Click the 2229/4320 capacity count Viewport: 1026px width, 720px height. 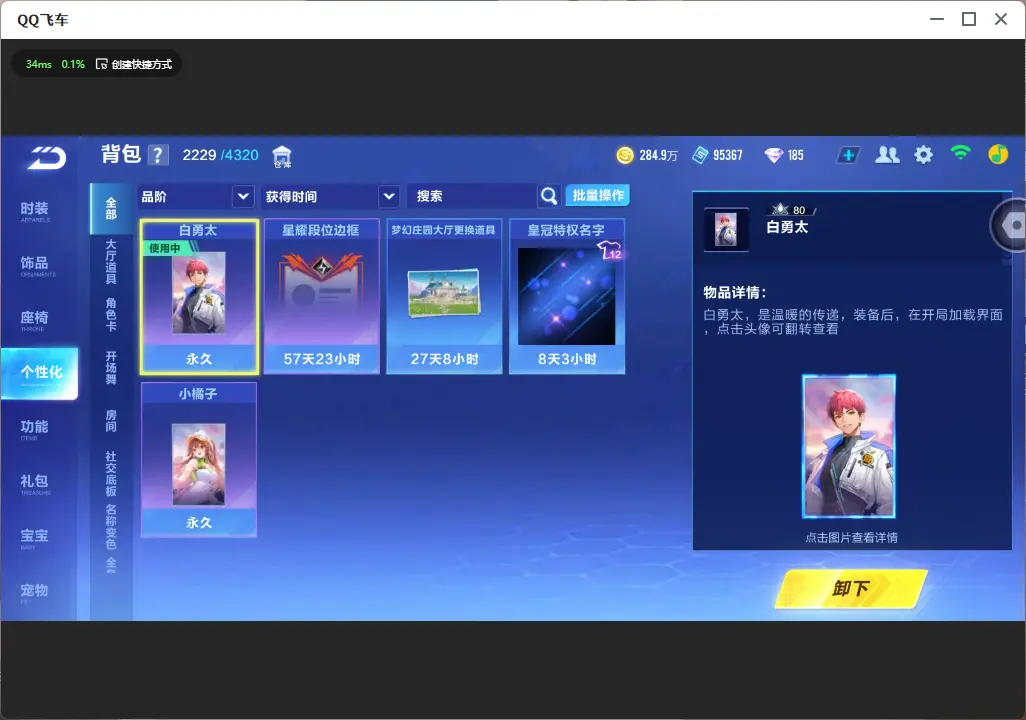tap(221, 155)
